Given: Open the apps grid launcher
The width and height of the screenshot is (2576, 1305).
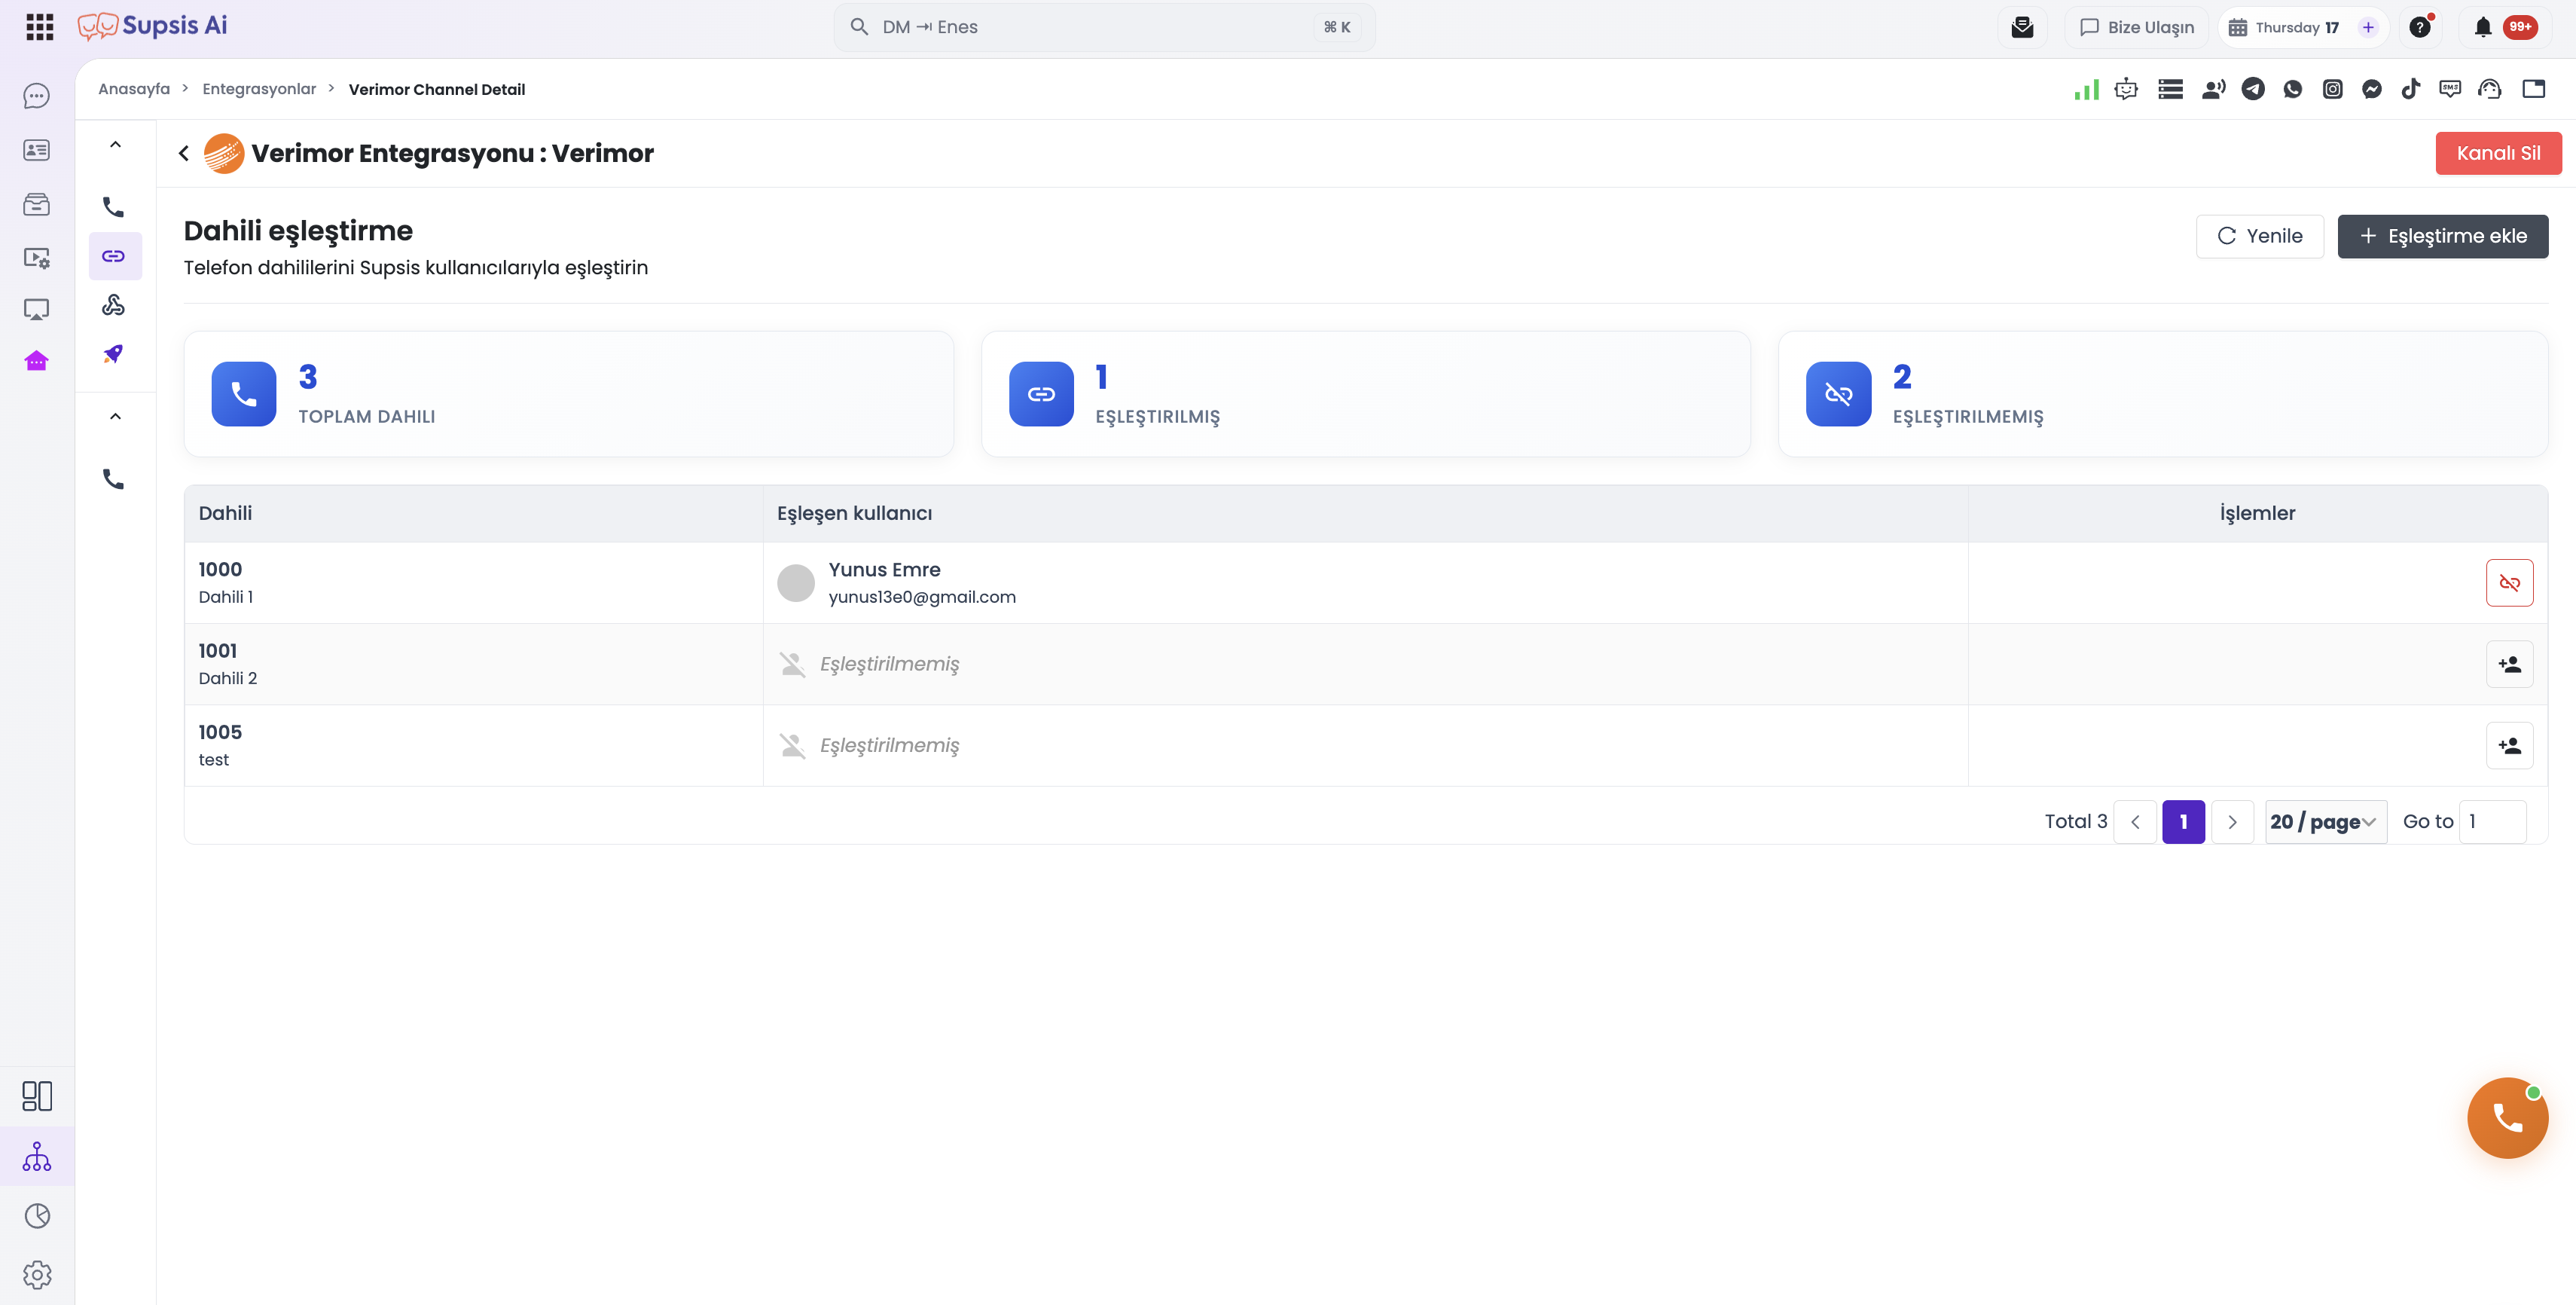Looking at the screenshot, I should pyautogui.click(x=39, y=27).
